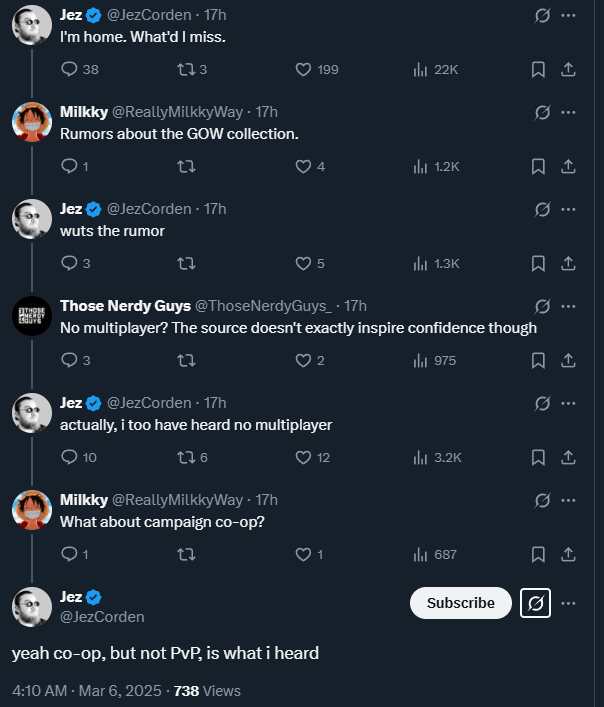Open more options for the main Jez tweet

[568, 603]
